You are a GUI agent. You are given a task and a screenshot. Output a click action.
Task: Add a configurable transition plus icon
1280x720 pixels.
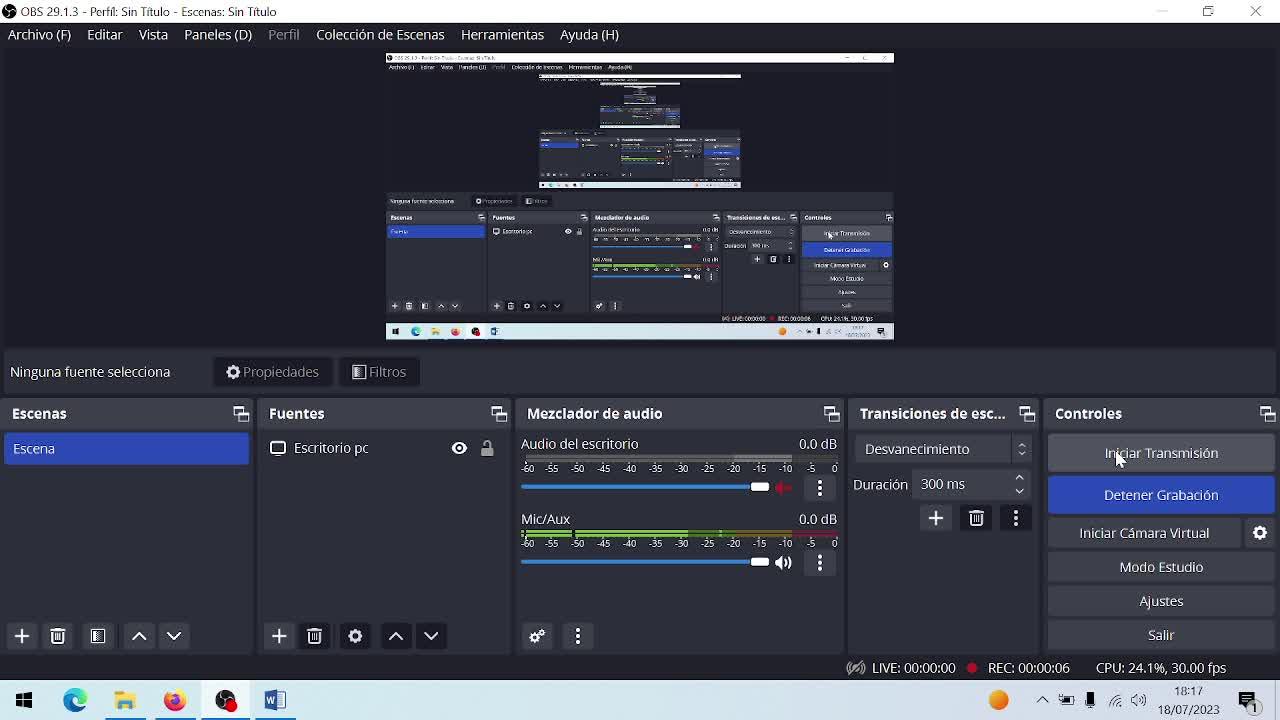tap(936, 518)
